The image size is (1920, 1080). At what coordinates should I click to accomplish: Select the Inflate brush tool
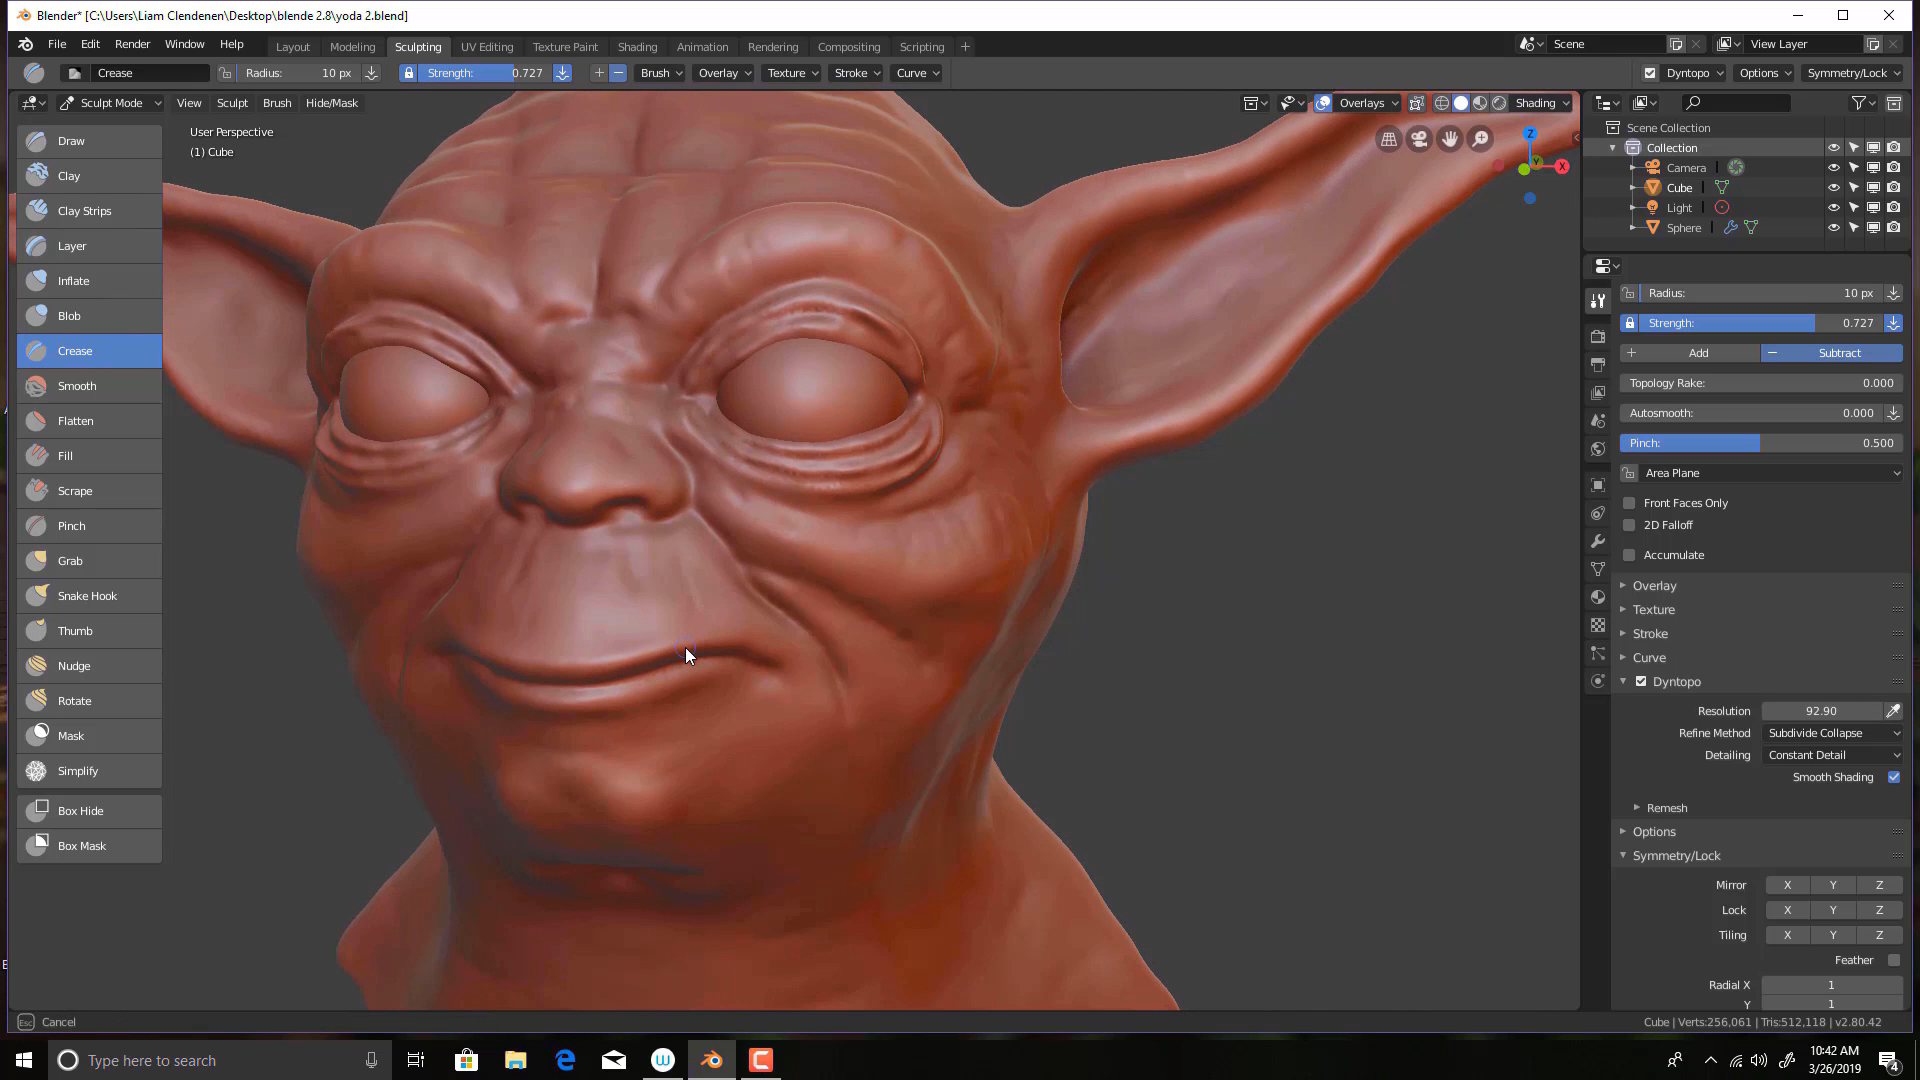(89, 281)
